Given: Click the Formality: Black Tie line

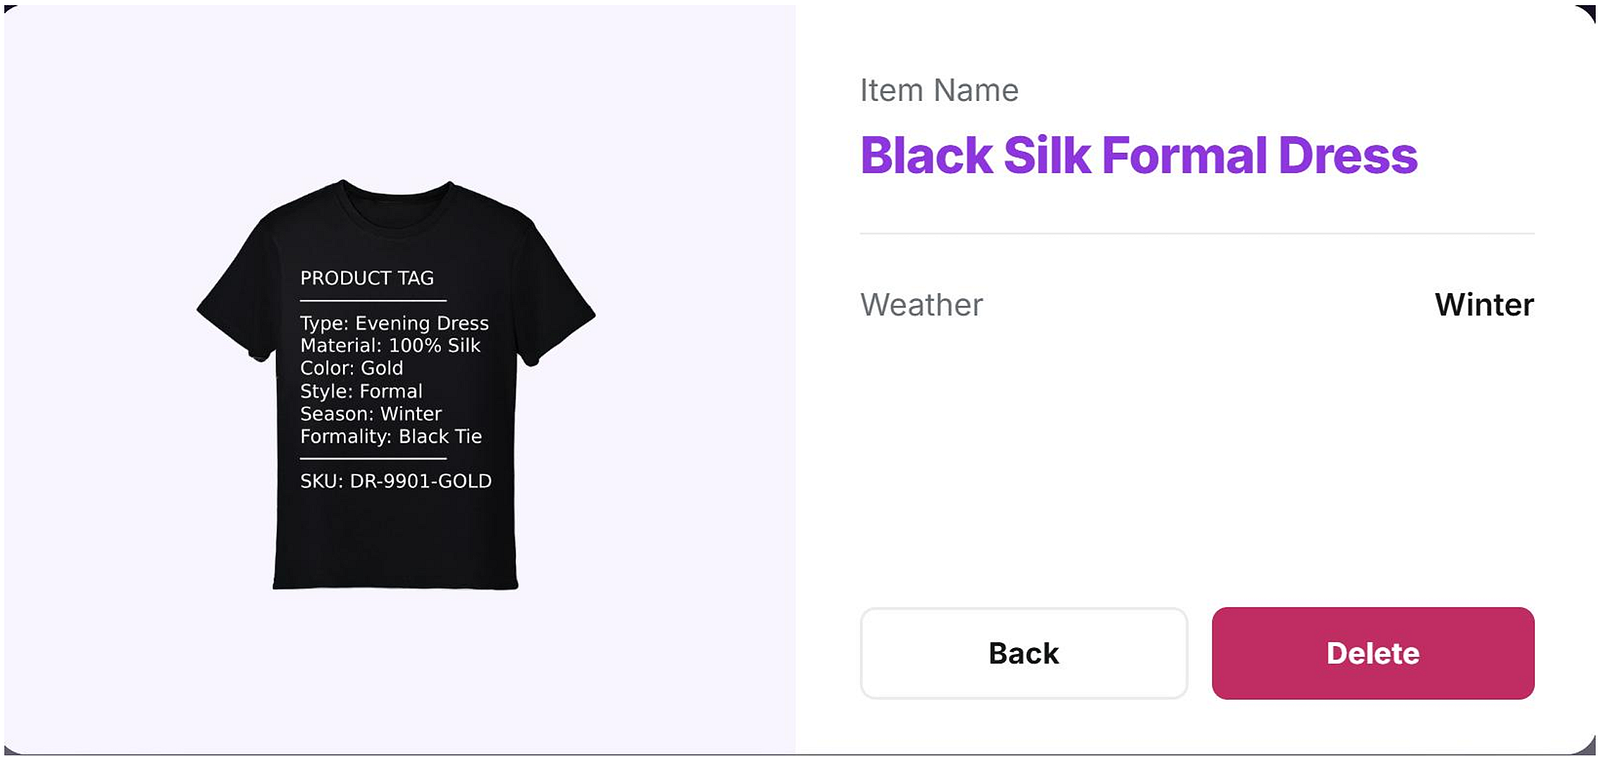Looking at the screenshot, I should coord(391,436).
